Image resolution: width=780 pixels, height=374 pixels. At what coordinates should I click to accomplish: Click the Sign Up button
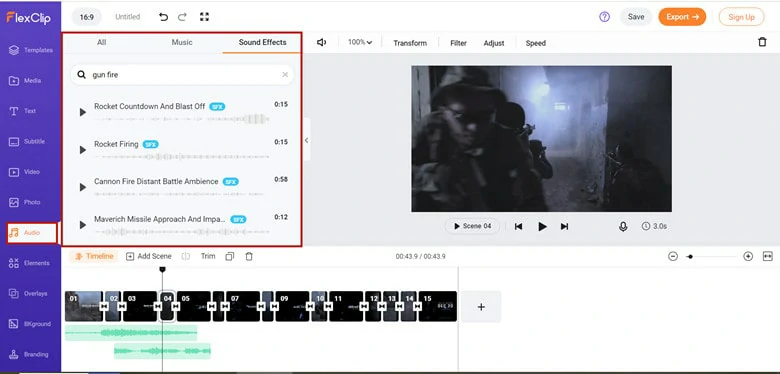coord(741,17)
